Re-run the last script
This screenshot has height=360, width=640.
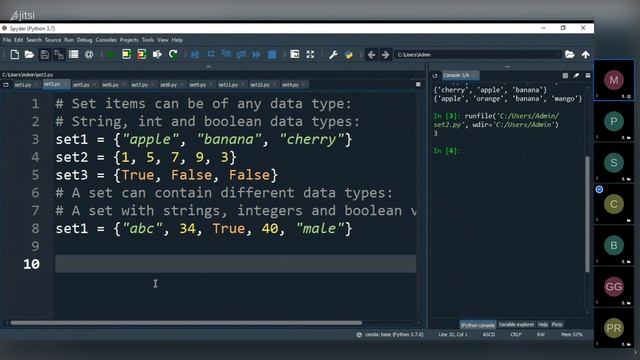(173, 54)
